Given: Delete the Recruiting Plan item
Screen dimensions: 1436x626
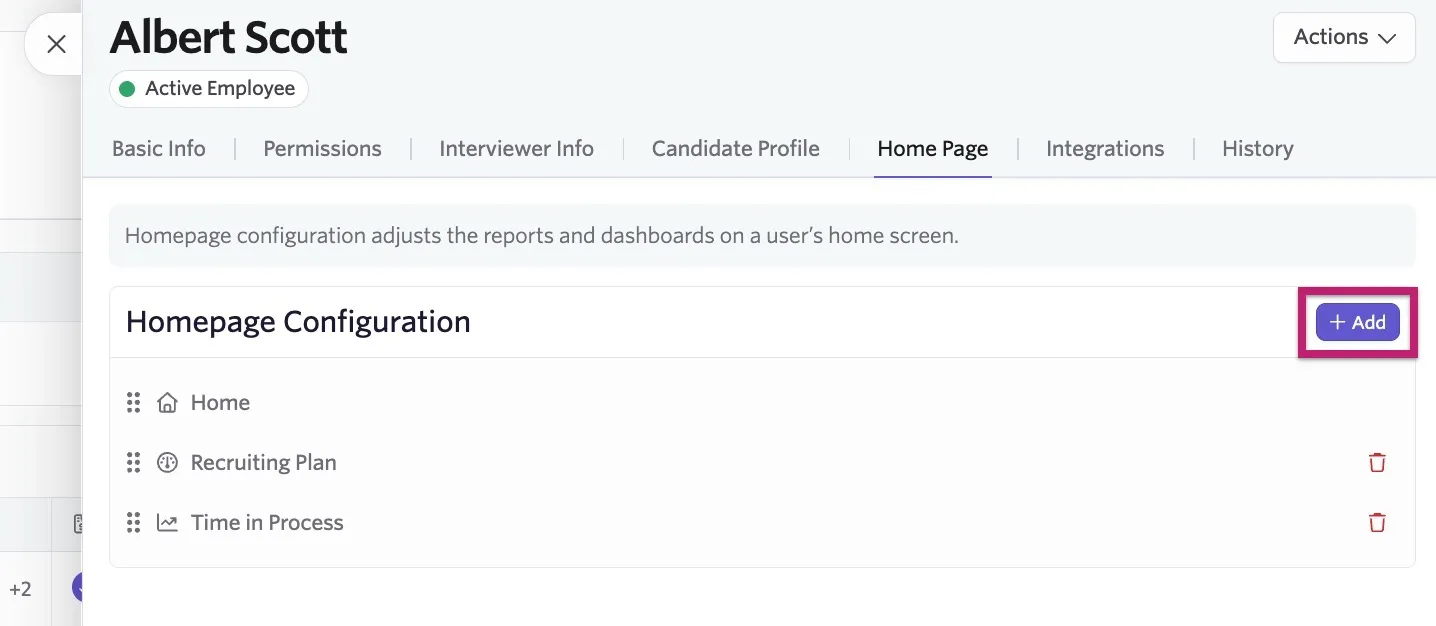Looking at the screenshot, I should point(1377,463).
